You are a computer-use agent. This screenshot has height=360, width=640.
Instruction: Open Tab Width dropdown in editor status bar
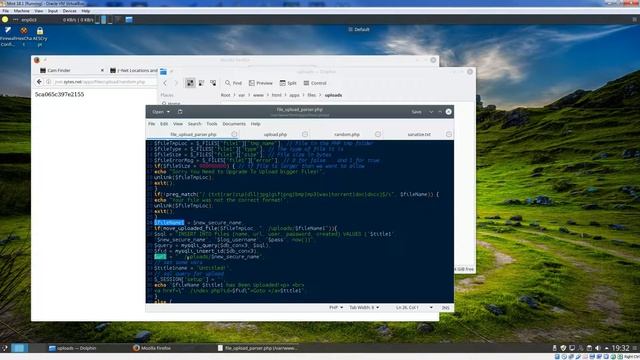click(x=364, y=307)
